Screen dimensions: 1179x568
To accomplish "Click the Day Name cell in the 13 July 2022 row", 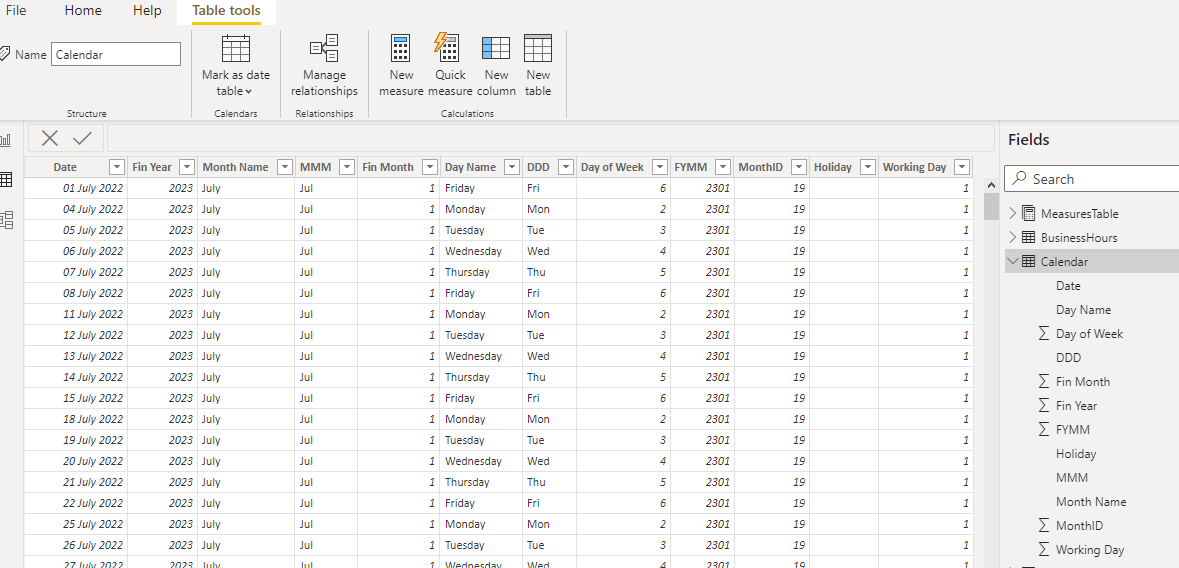I will point(481,356).
